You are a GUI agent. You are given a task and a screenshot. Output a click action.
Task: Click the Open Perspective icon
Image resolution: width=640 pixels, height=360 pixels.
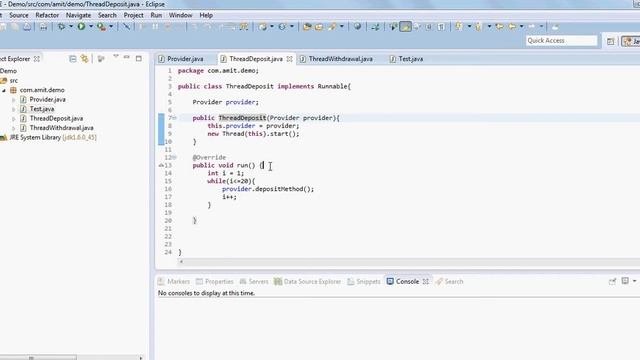point(611,41)
